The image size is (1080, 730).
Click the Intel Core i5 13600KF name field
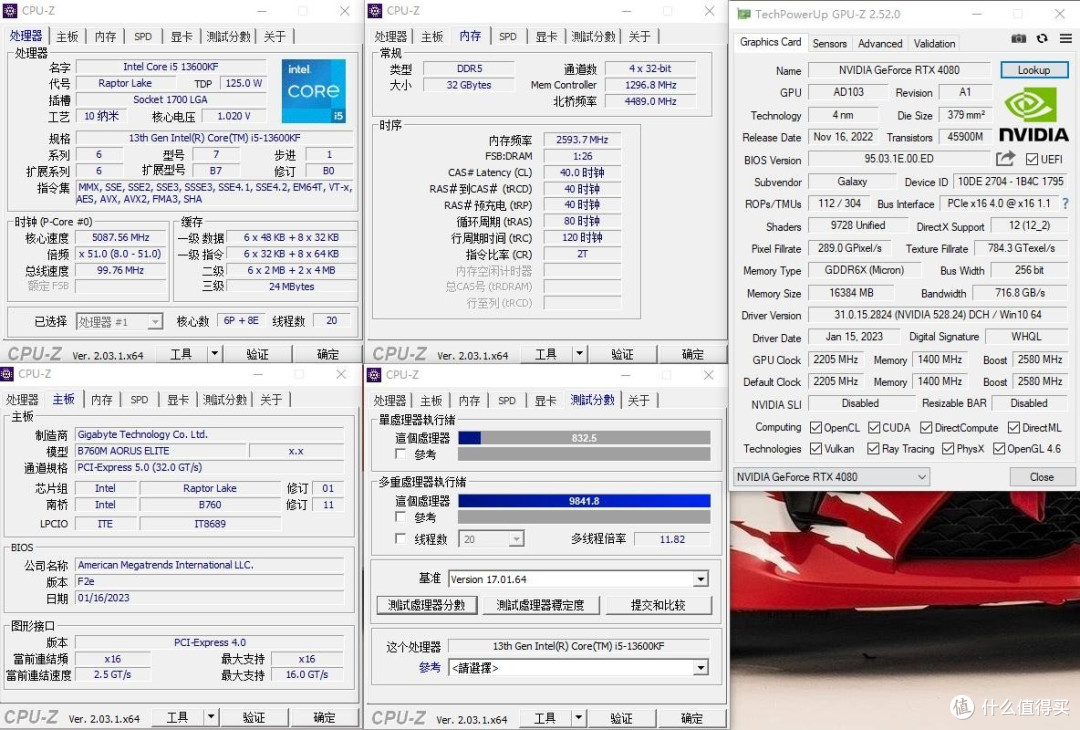coord(171,67)
